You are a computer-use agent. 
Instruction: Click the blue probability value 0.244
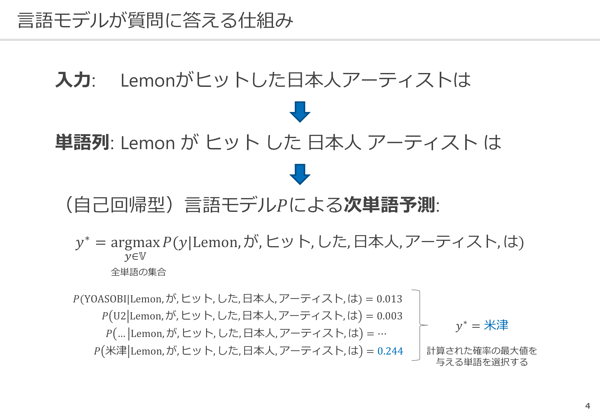(x=390, y=351)
